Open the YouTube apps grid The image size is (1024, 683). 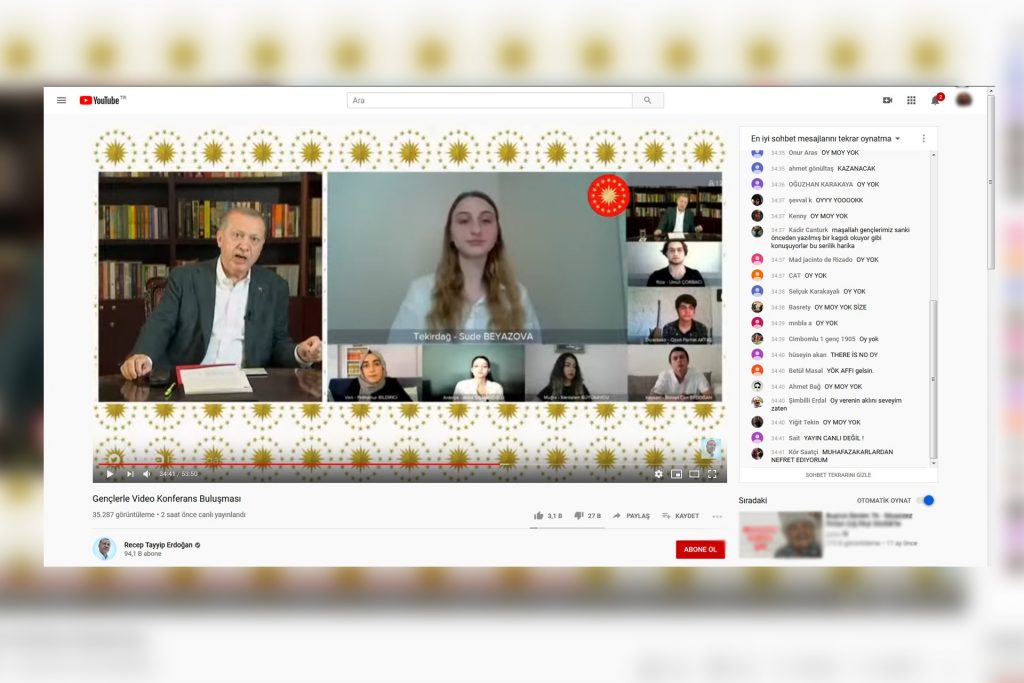pos(911,100)
